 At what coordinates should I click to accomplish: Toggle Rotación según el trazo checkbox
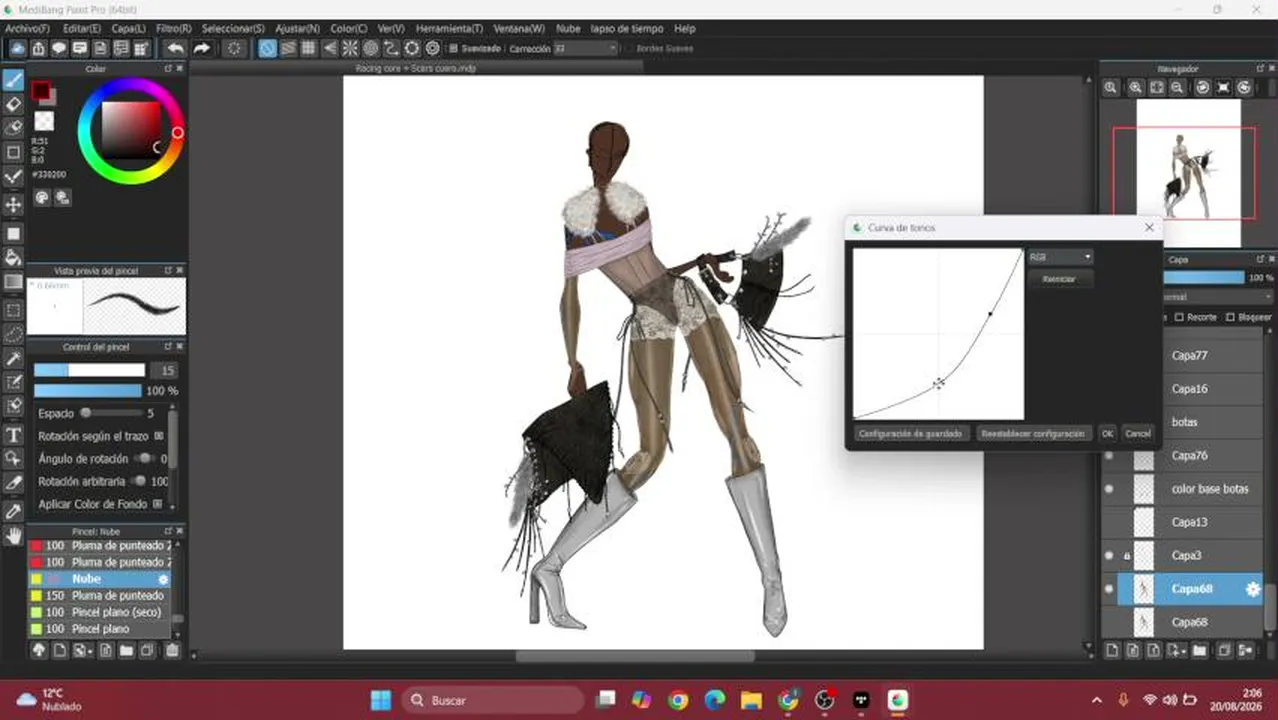click(x=158, y=437)
